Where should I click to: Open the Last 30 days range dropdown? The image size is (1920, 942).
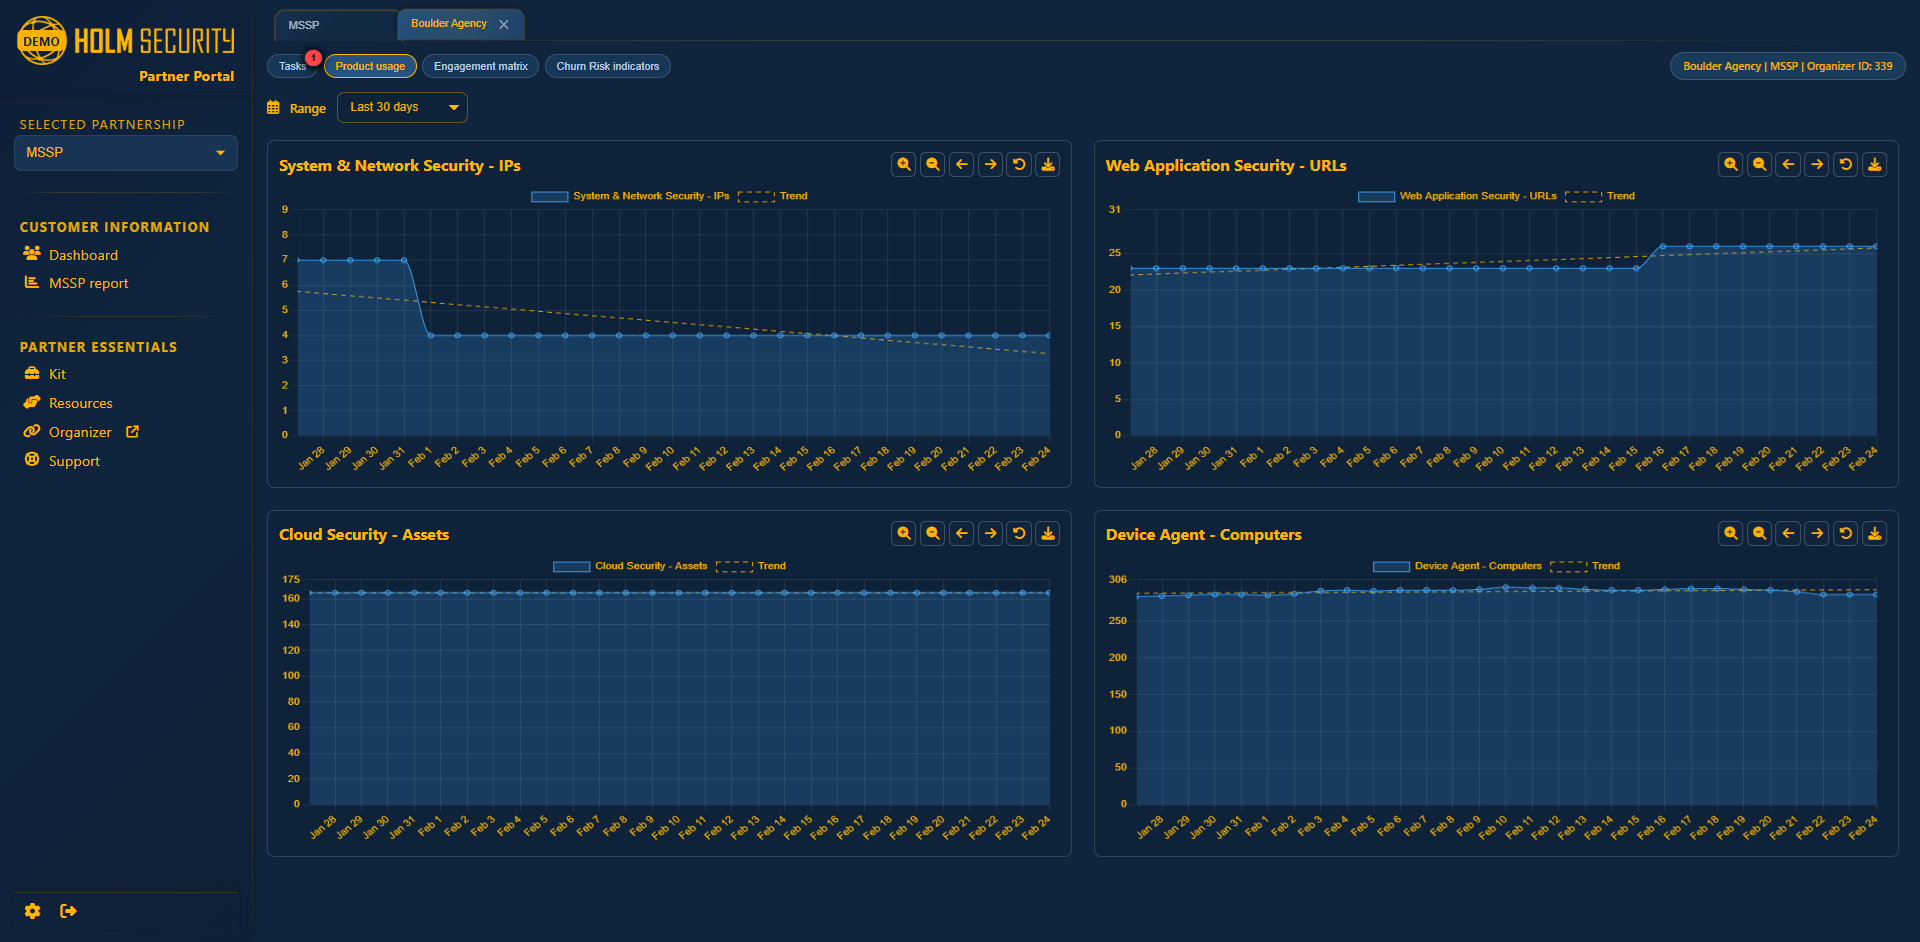402,107
